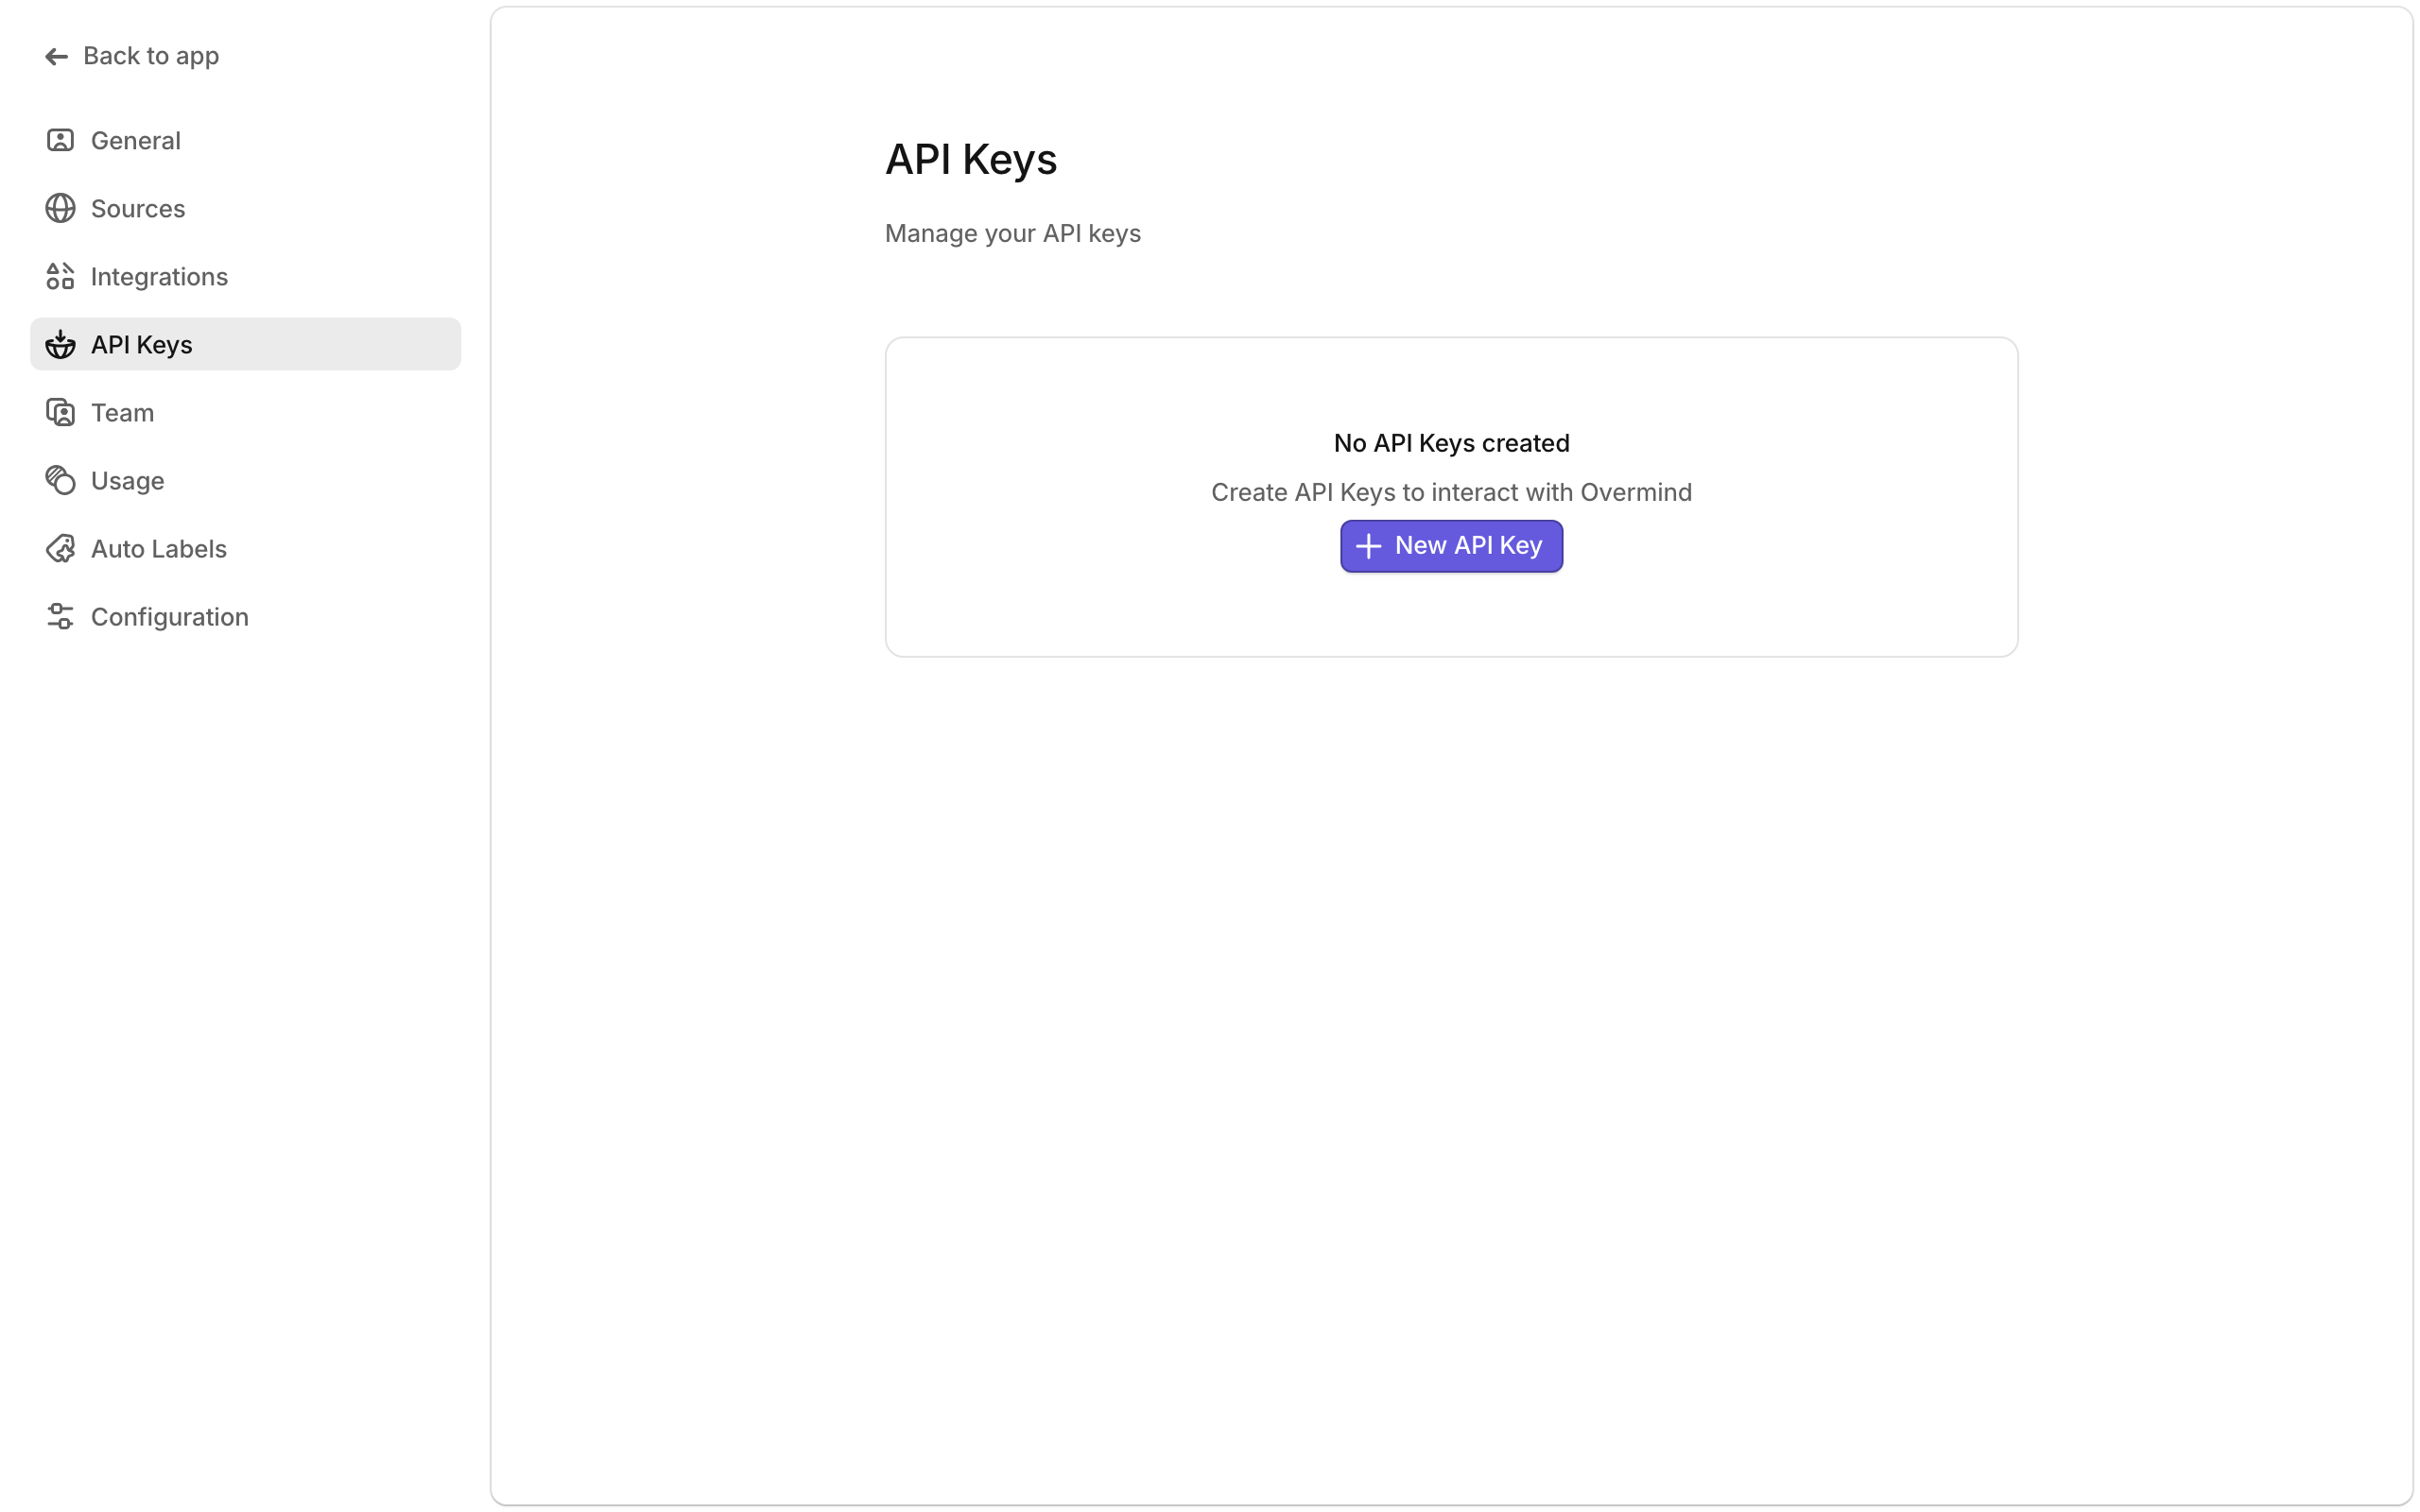This screenshot has width=2420, height=1512.
Task: Select the API Keys key icon
Action: (x=60, y=344)
